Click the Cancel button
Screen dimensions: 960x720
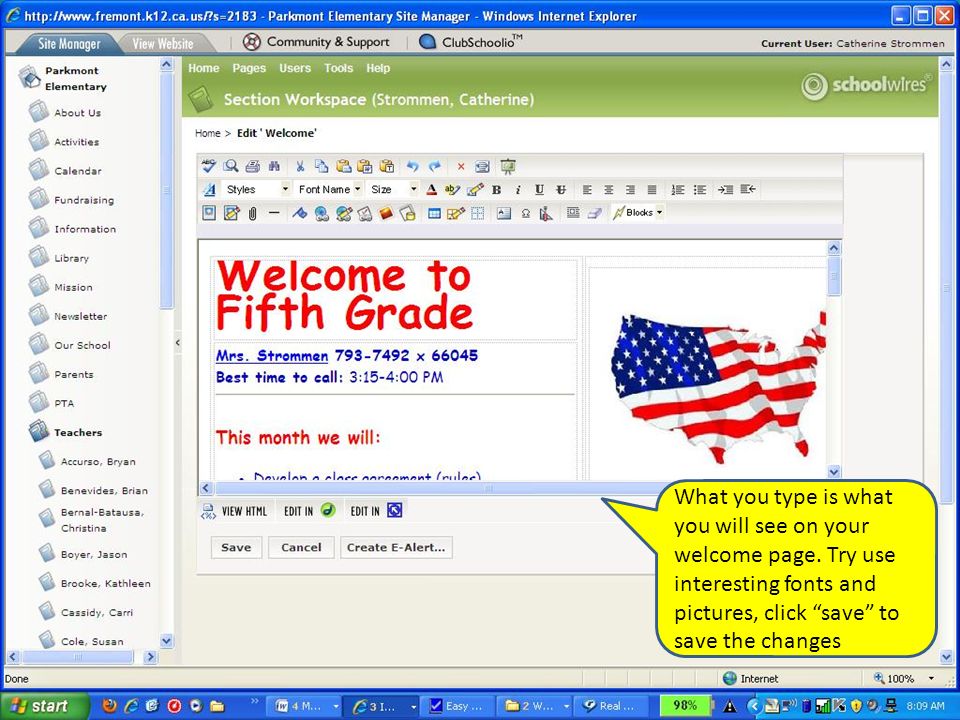tap(301, 547)
